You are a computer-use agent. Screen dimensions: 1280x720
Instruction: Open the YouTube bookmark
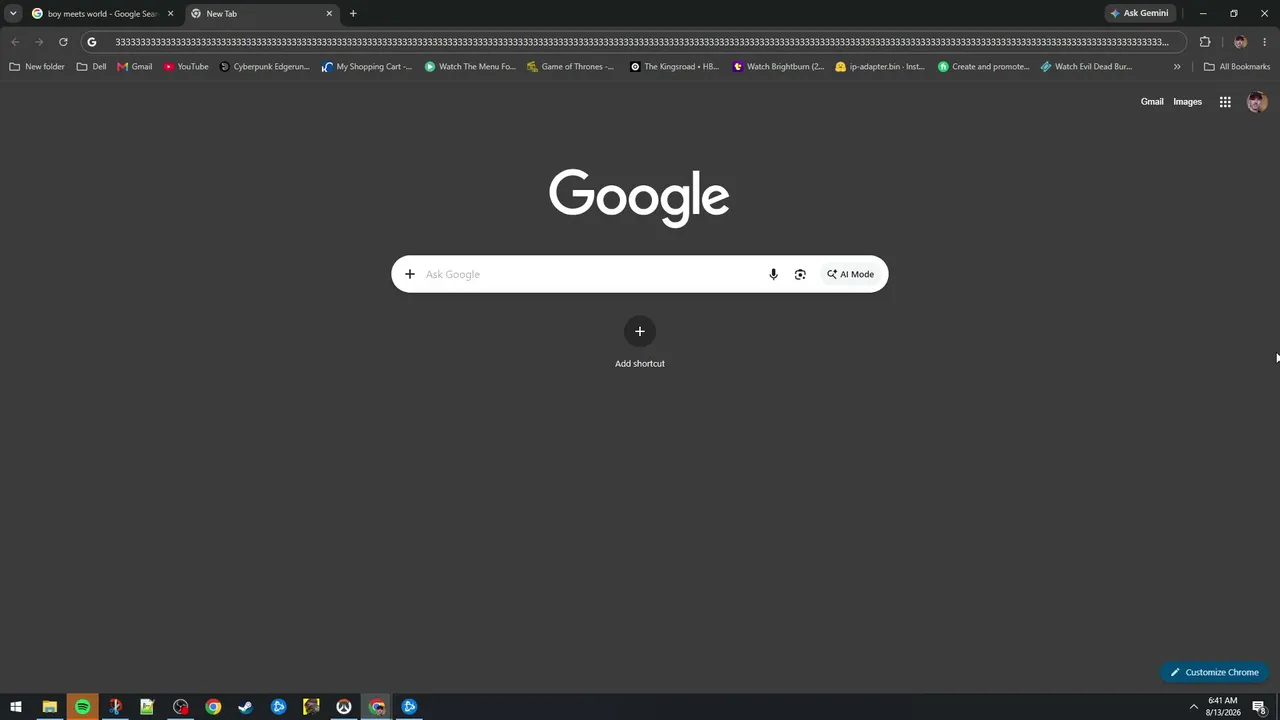click(x=186, y=67)
